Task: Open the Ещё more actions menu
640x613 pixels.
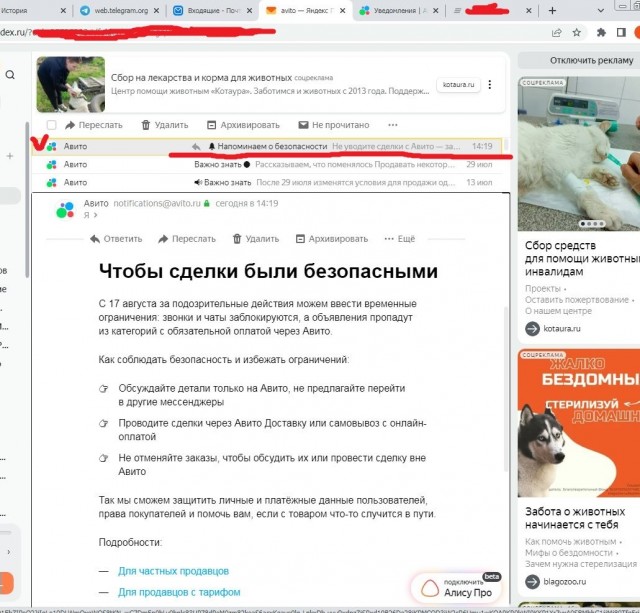Action: [400, 239]
